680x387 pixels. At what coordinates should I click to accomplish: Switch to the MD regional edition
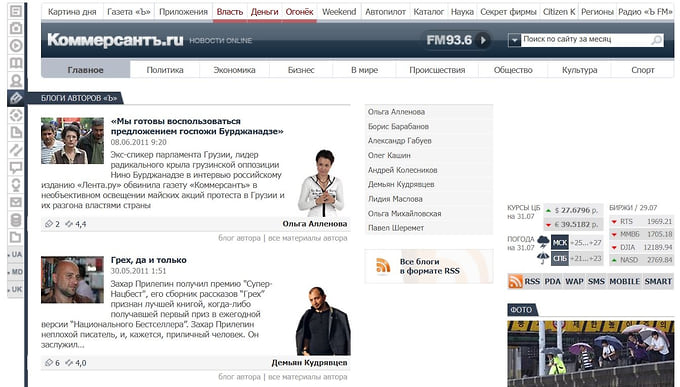coord(16,272)
